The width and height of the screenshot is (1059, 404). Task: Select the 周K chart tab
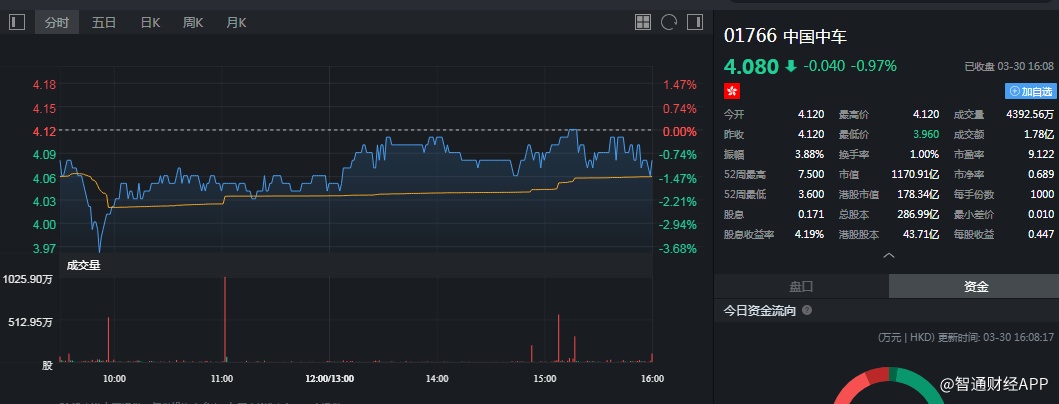(193, 22)
